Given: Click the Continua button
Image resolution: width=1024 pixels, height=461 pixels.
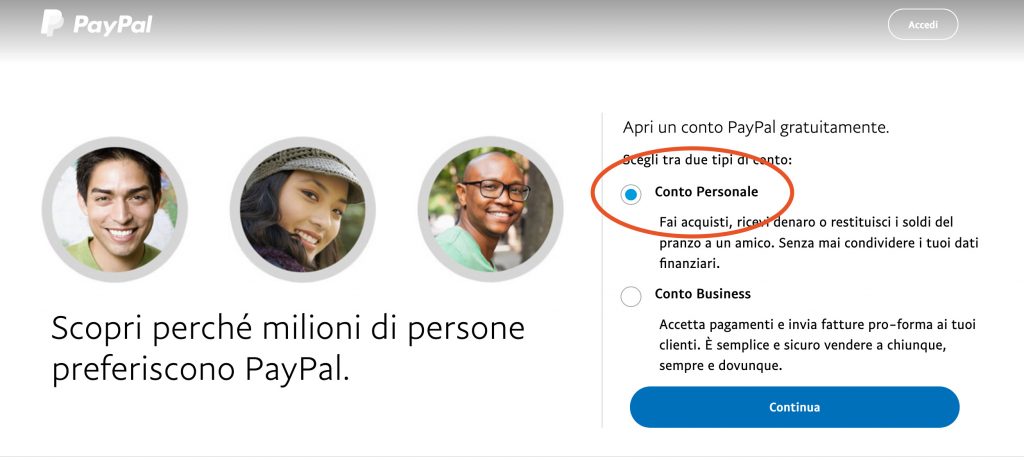Looking at the screenshot, I should (794, 407).
